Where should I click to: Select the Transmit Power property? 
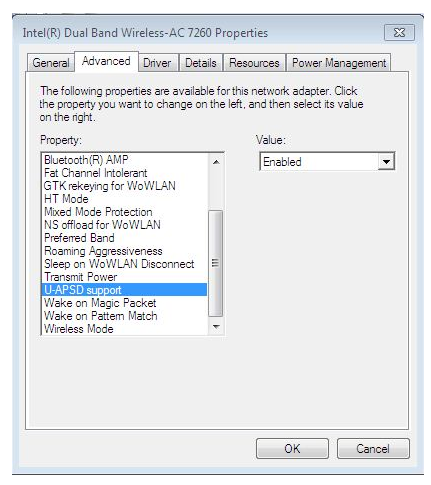[x=80, y=277]
